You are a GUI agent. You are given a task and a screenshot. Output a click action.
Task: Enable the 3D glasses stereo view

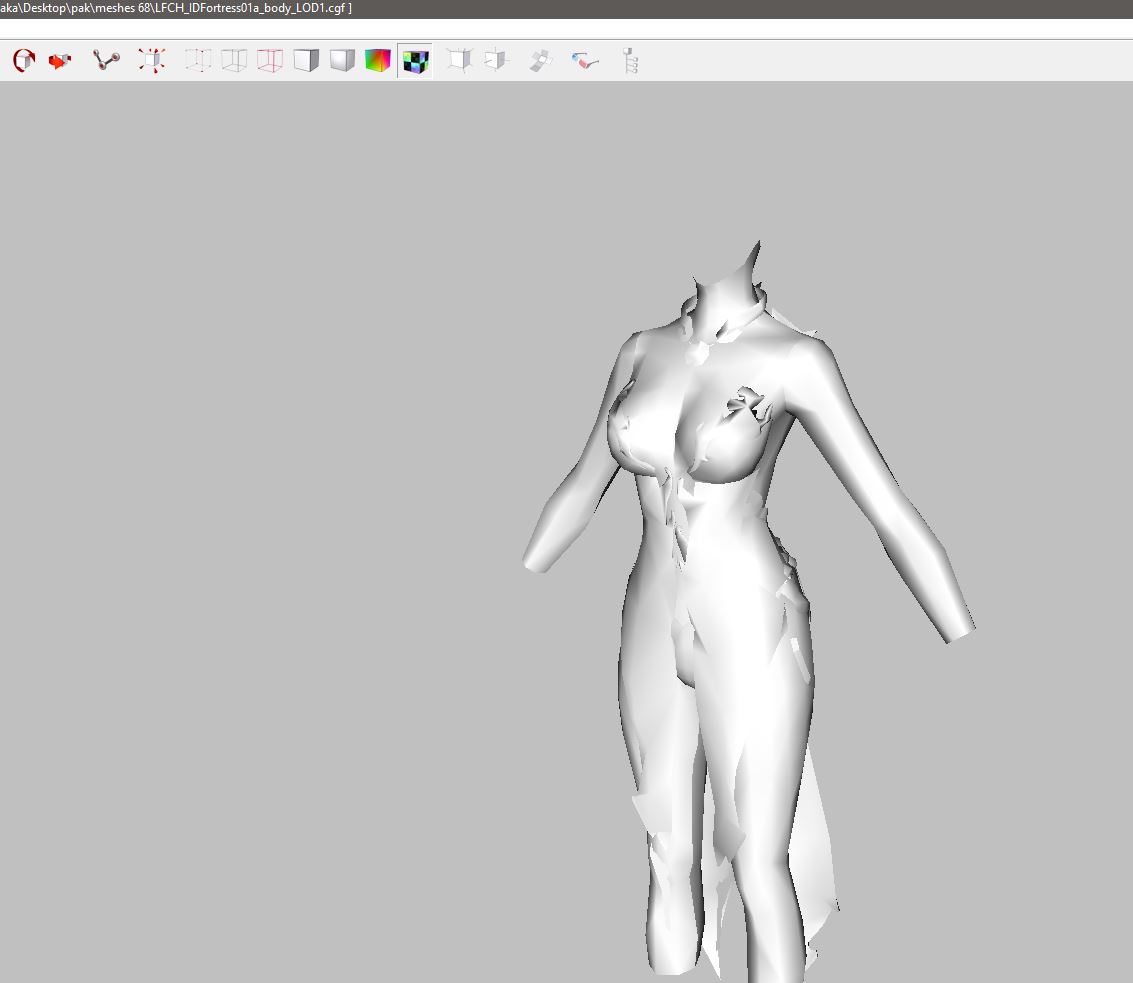point(586,61)
